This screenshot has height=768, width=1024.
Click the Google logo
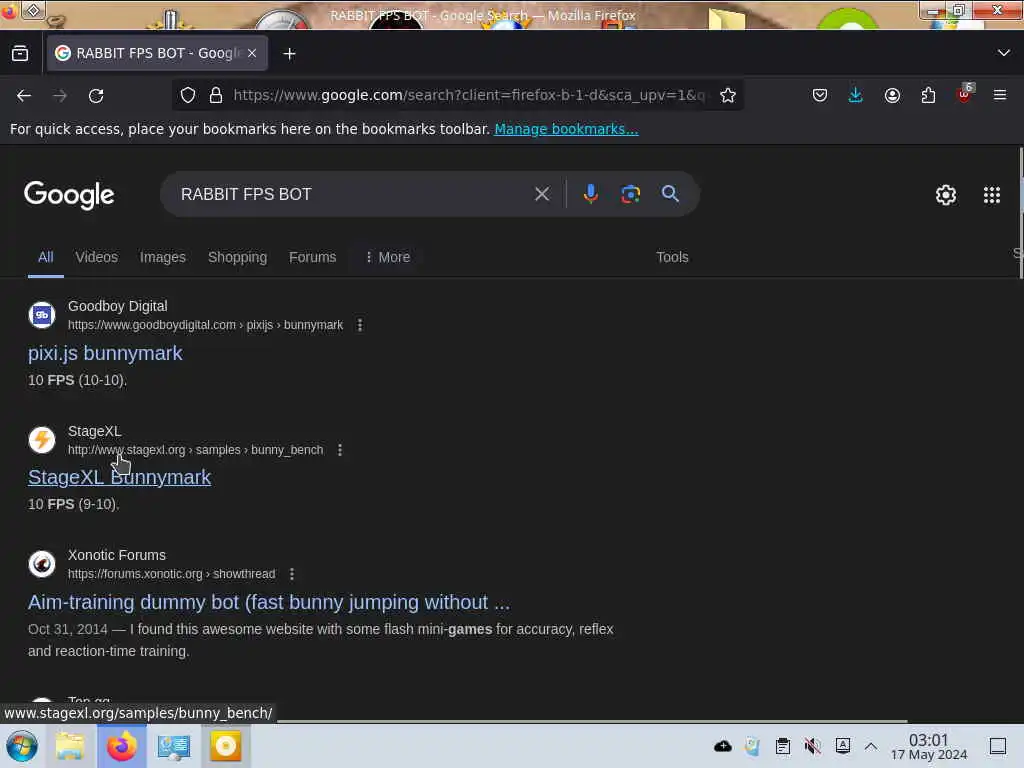[69, 195]
